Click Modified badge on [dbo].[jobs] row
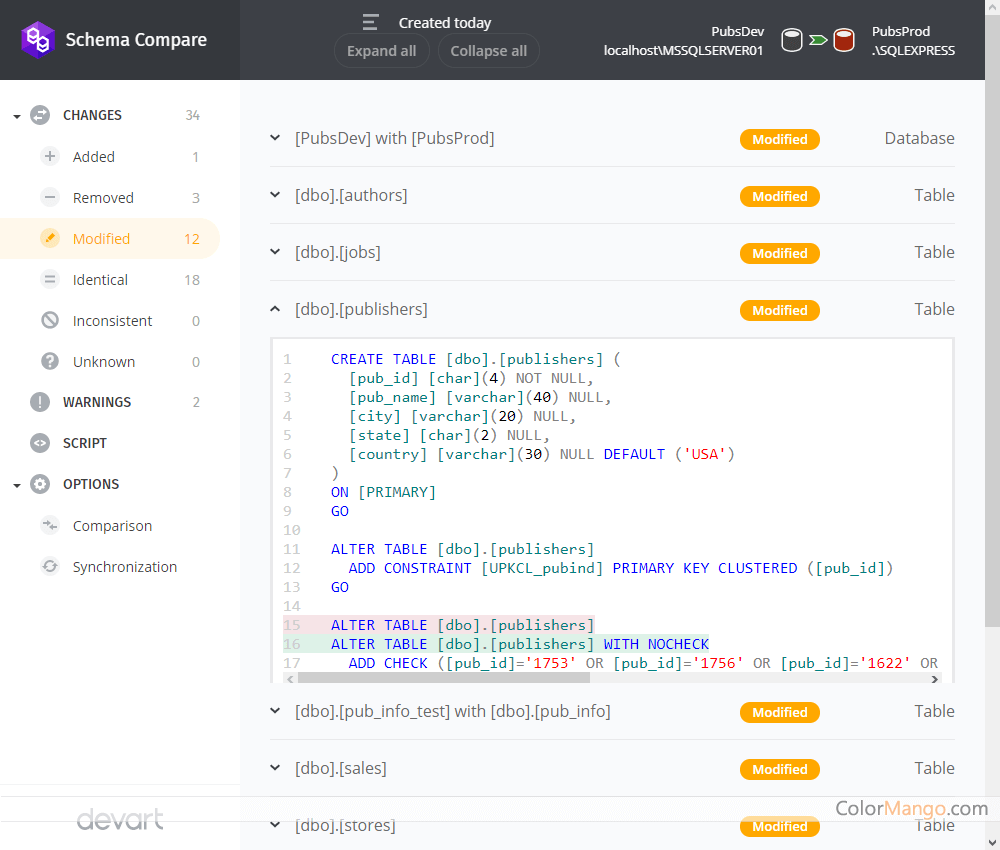 [779, 253]
